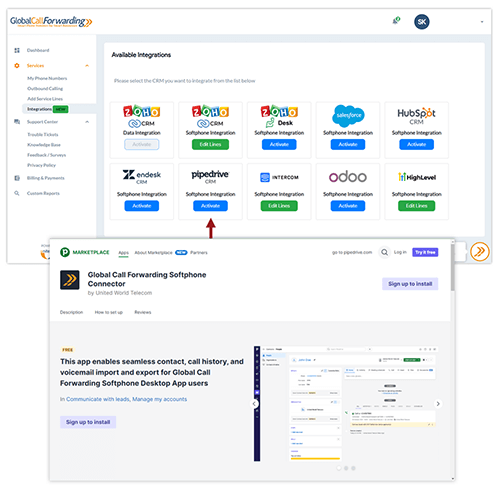Open the SK user avatar
500x488 pixels.
[x=422, y=22]
